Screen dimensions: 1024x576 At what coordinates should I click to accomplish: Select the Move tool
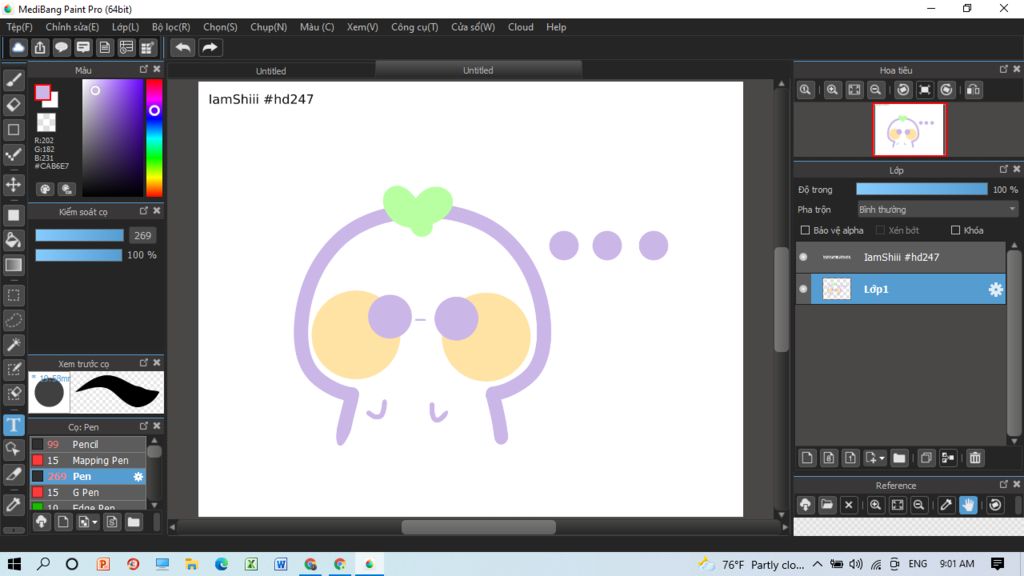[14, 185]
